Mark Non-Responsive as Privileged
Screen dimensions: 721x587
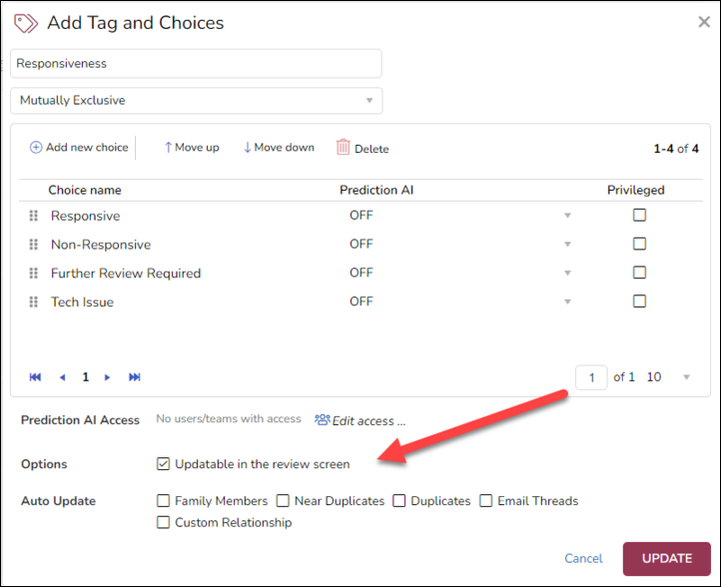(x=639, y=244)
